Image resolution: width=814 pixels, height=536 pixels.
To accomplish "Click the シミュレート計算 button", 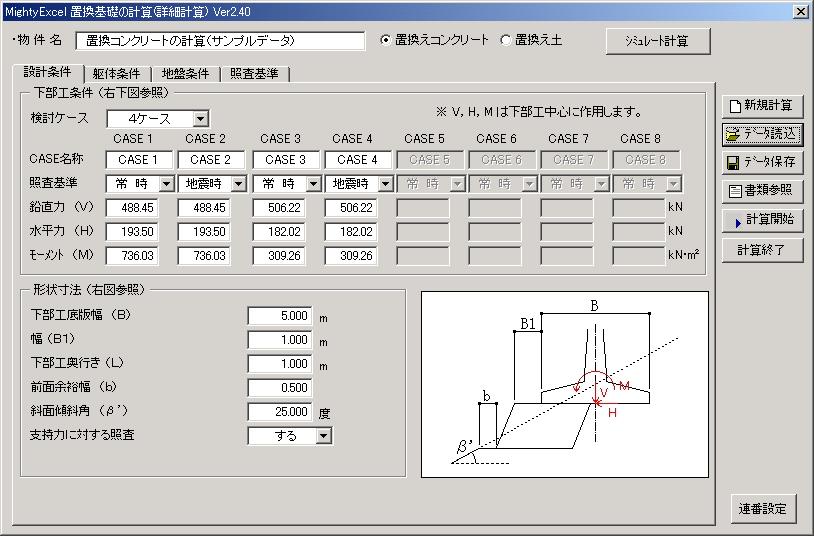I will [658, 41].
